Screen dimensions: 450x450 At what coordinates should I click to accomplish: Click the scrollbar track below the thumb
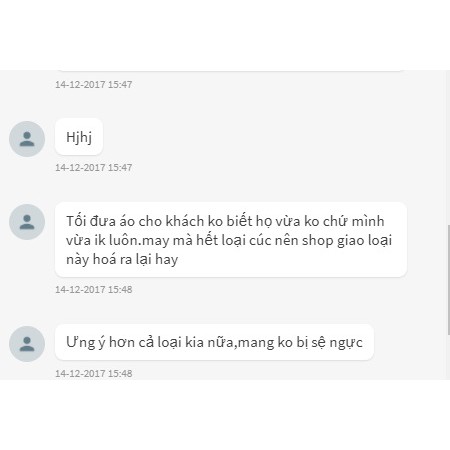448,357
